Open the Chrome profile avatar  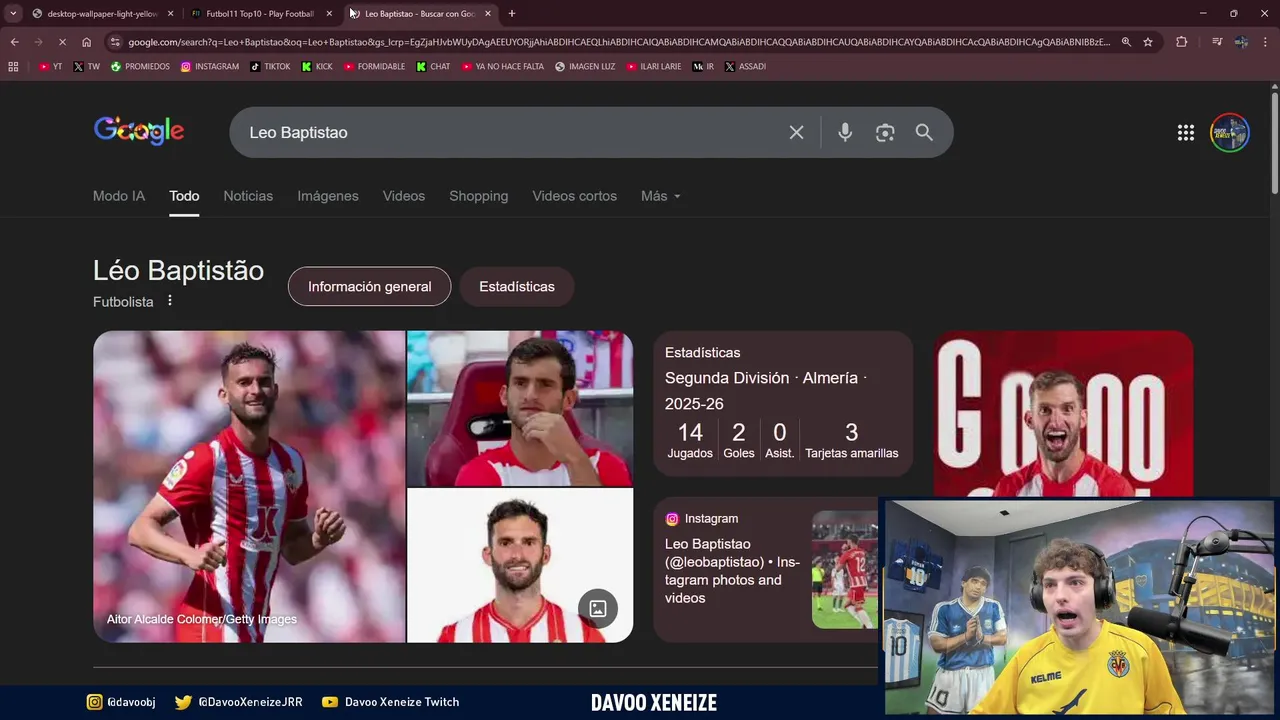[1241, 42]
